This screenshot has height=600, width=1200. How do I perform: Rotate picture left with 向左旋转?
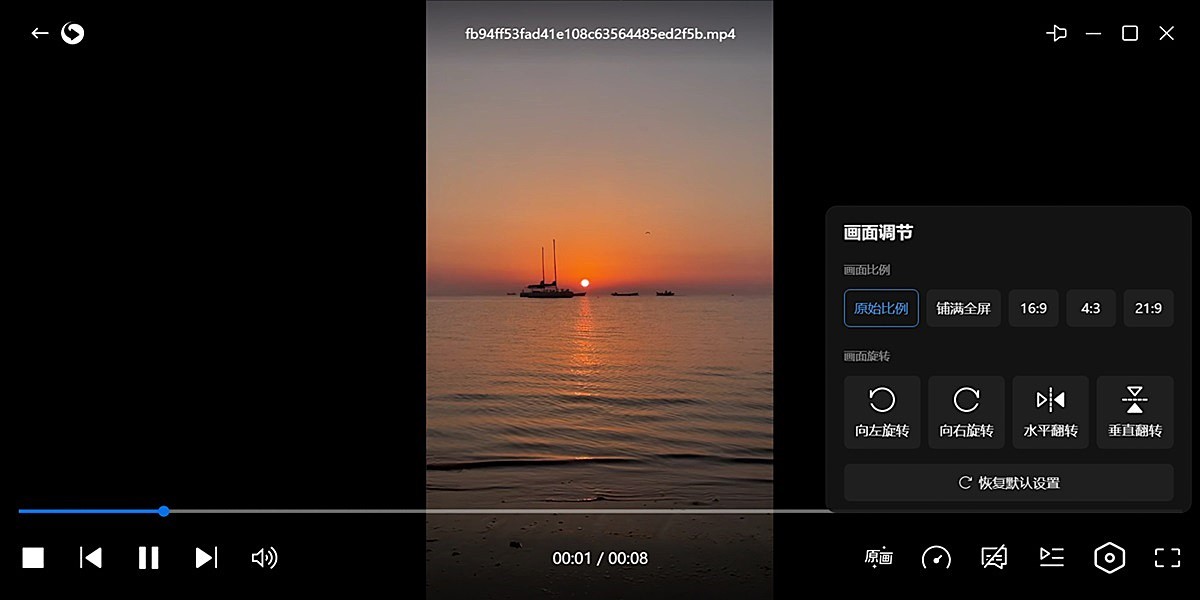pyautogui.click(x=882, y=412)
